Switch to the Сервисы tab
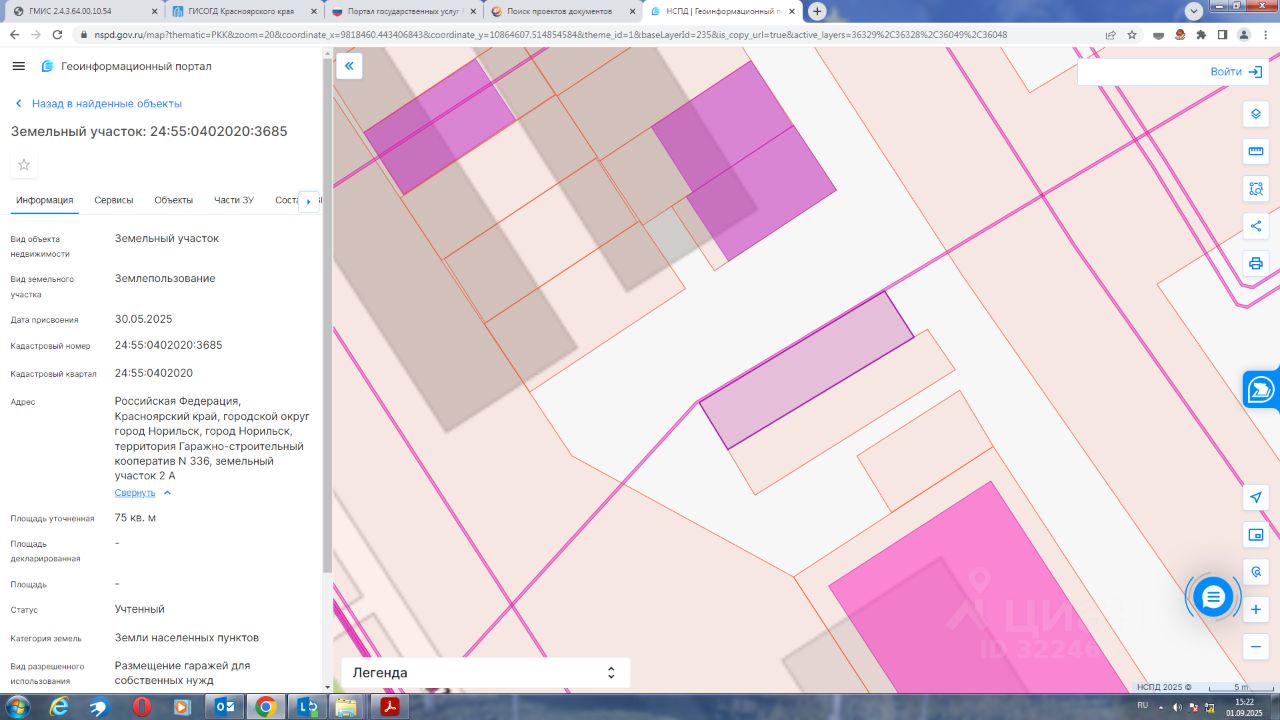Screen dimensions: 1280x720 tap(114, 200)
